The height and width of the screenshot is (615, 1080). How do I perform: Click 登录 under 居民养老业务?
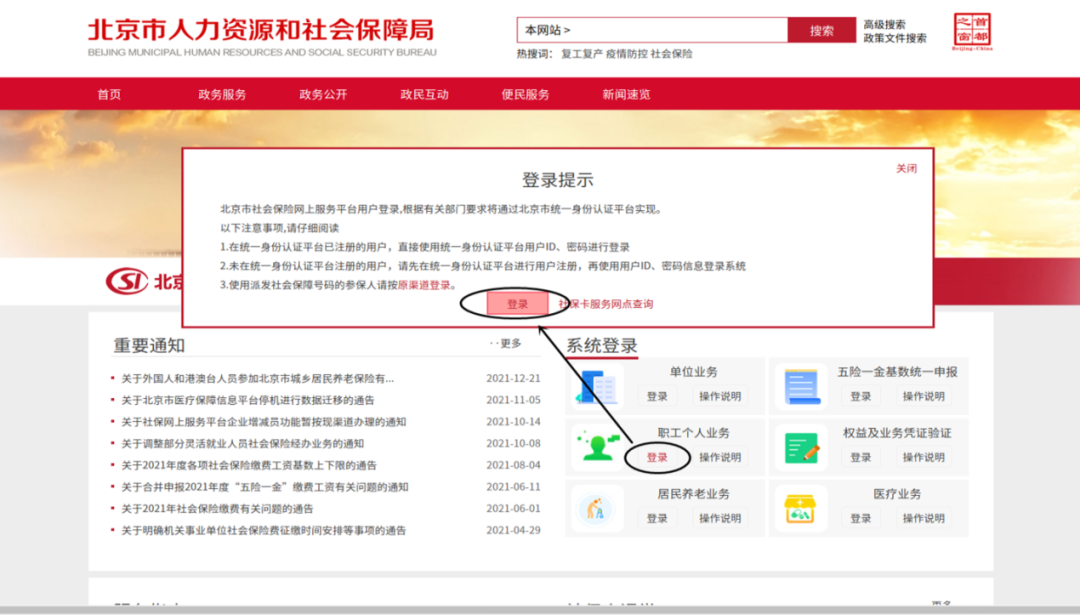(657, 518)
